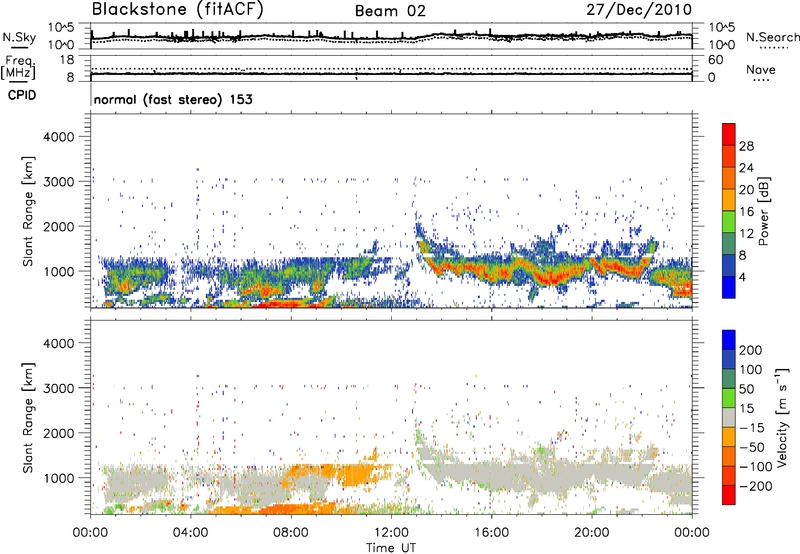Click the 'N.Sky' legend label
Screen dimensions: 800x554
pos(19,37)
